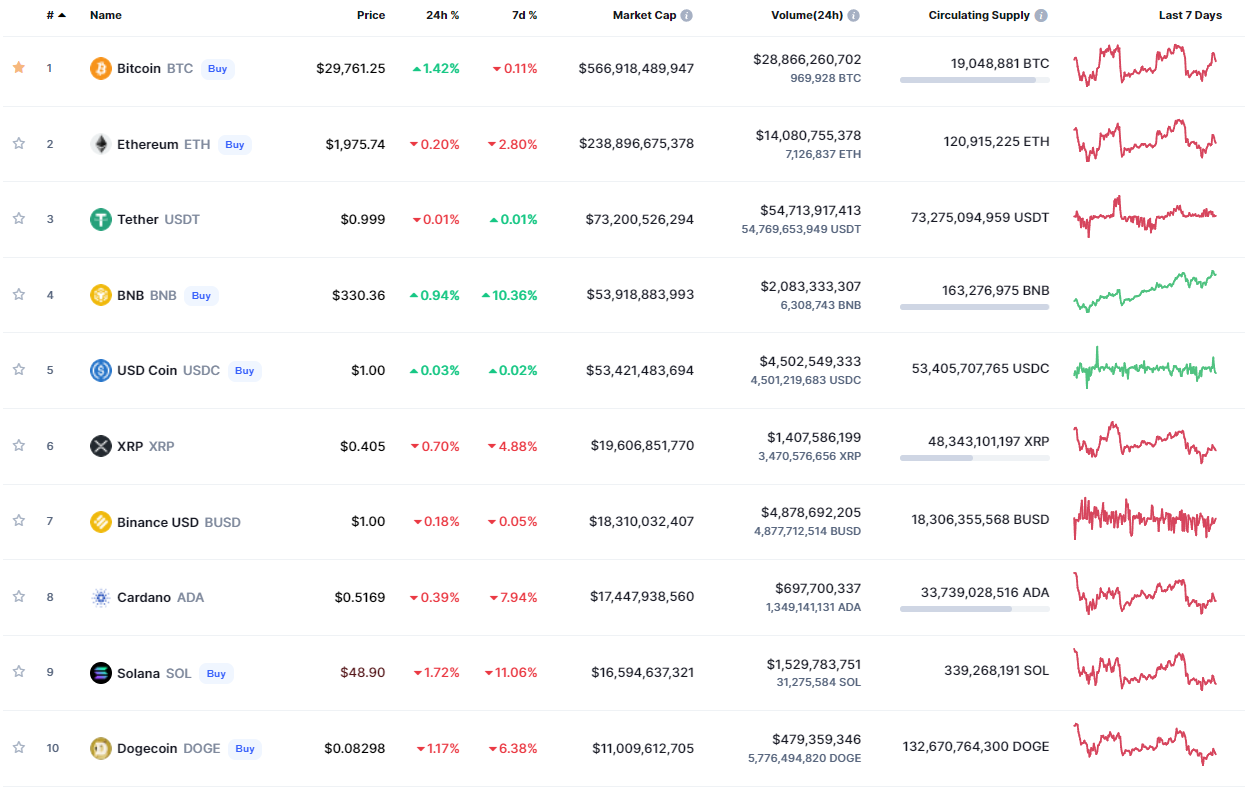Add XRP to watchlist with star

pos(18,445)
